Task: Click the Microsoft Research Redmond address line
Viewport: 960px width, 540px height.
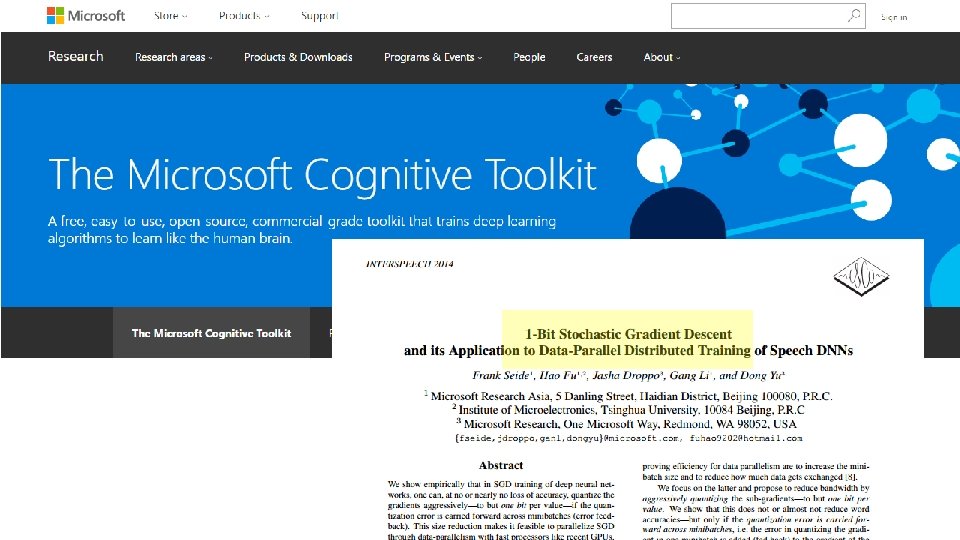Action: (627, 424)
